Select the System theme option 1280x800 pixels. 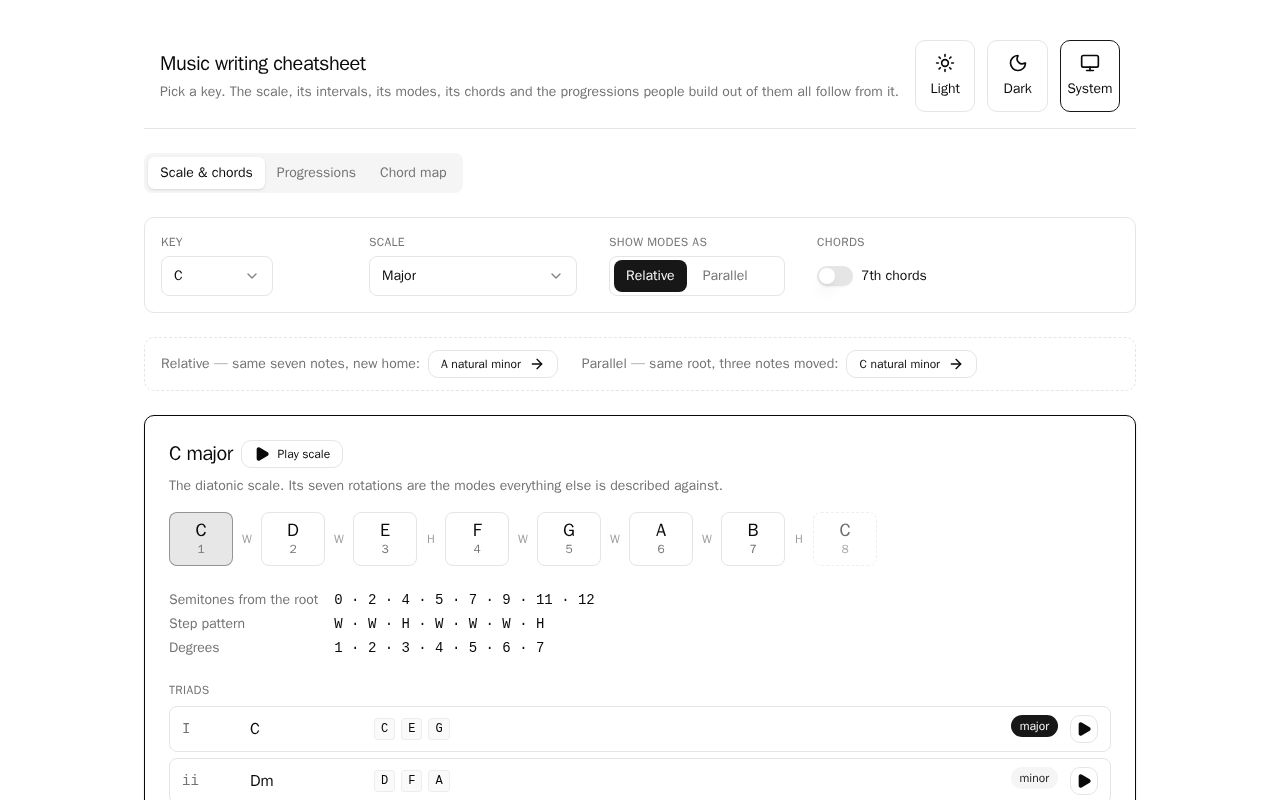(1090, 76)
